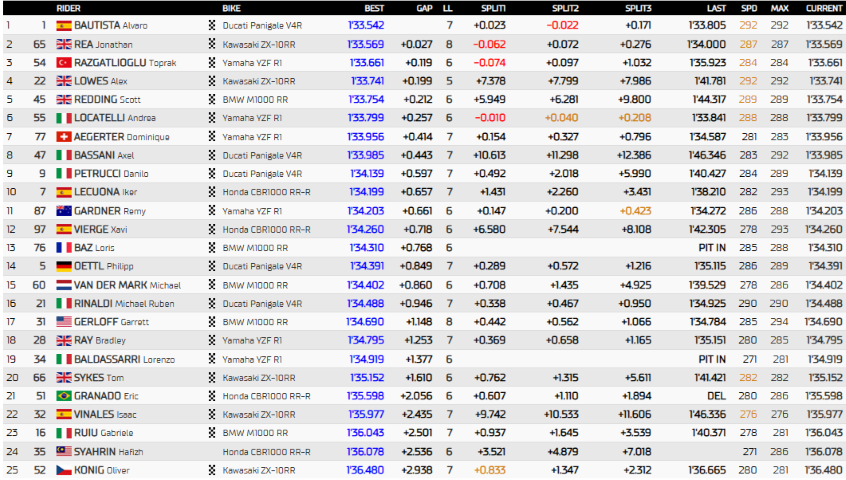Click best lap time 1'34.690
Image resolution: width=846 pixels, height=480 pixels.
click(365, 321)
